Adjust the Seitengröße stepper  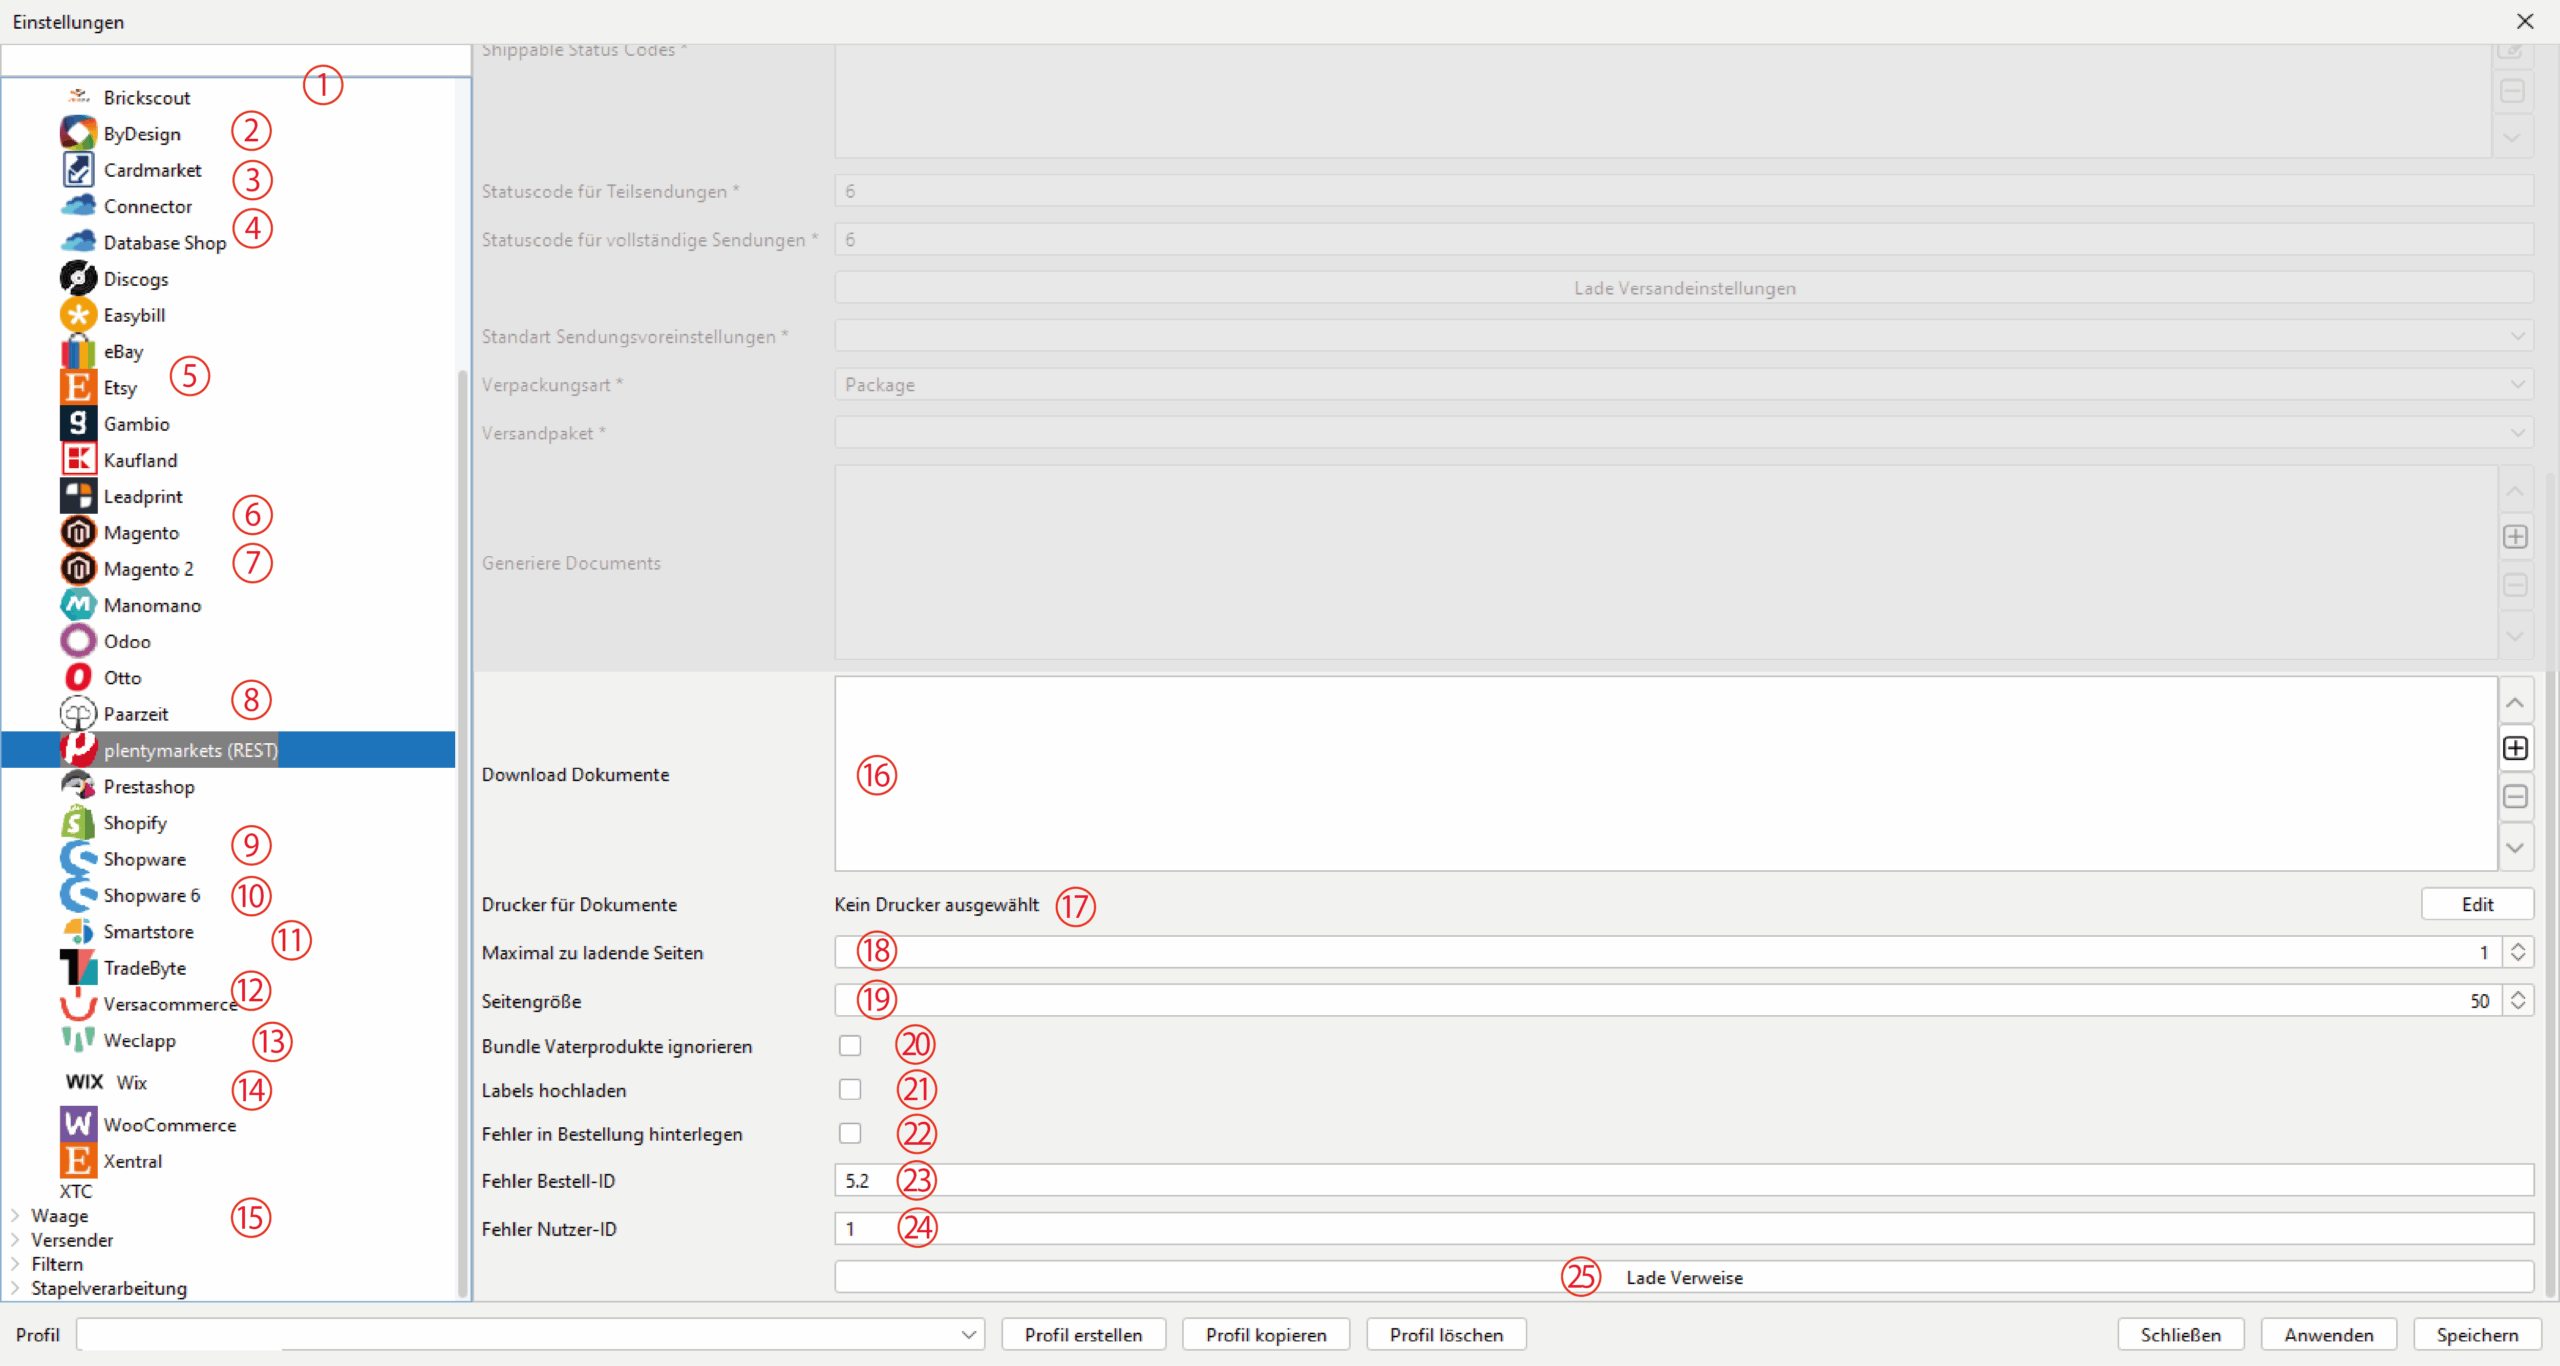click(x=2518, y=1000)
